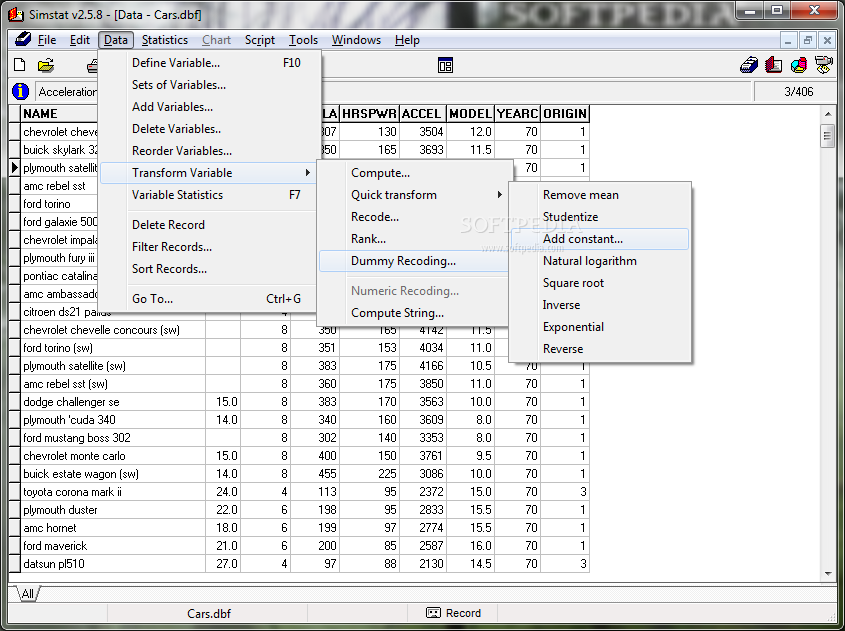
Task: Open the Help menu
Action: click(407, 40)
